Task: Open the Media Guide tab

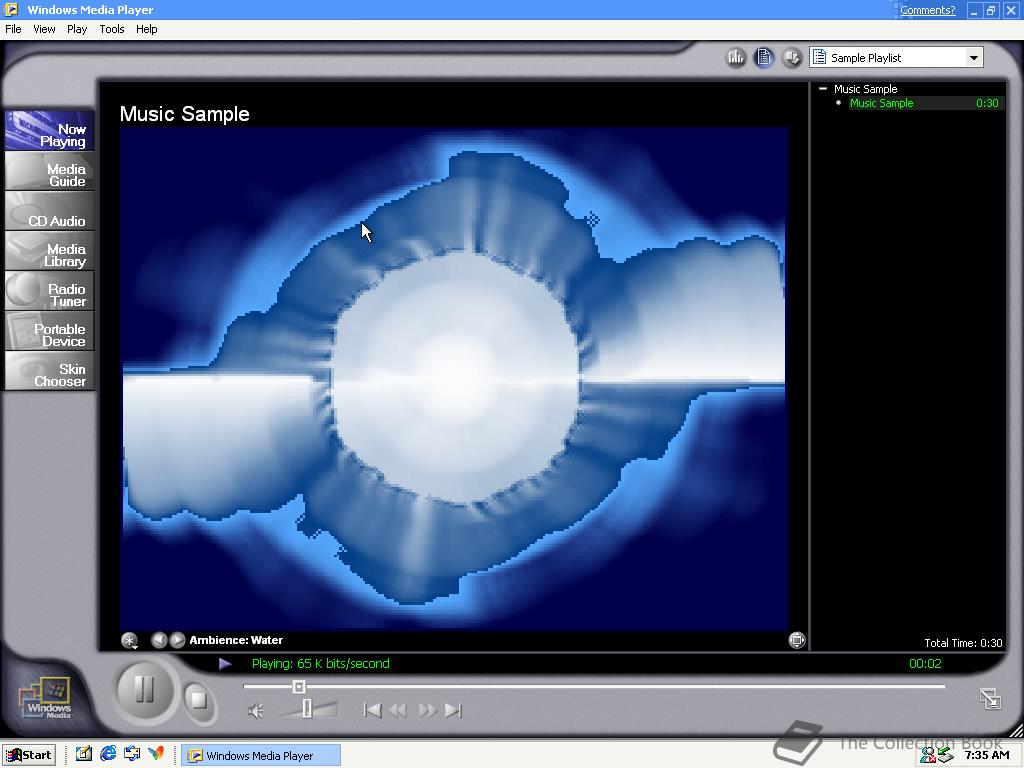Action: click(50, 172)
